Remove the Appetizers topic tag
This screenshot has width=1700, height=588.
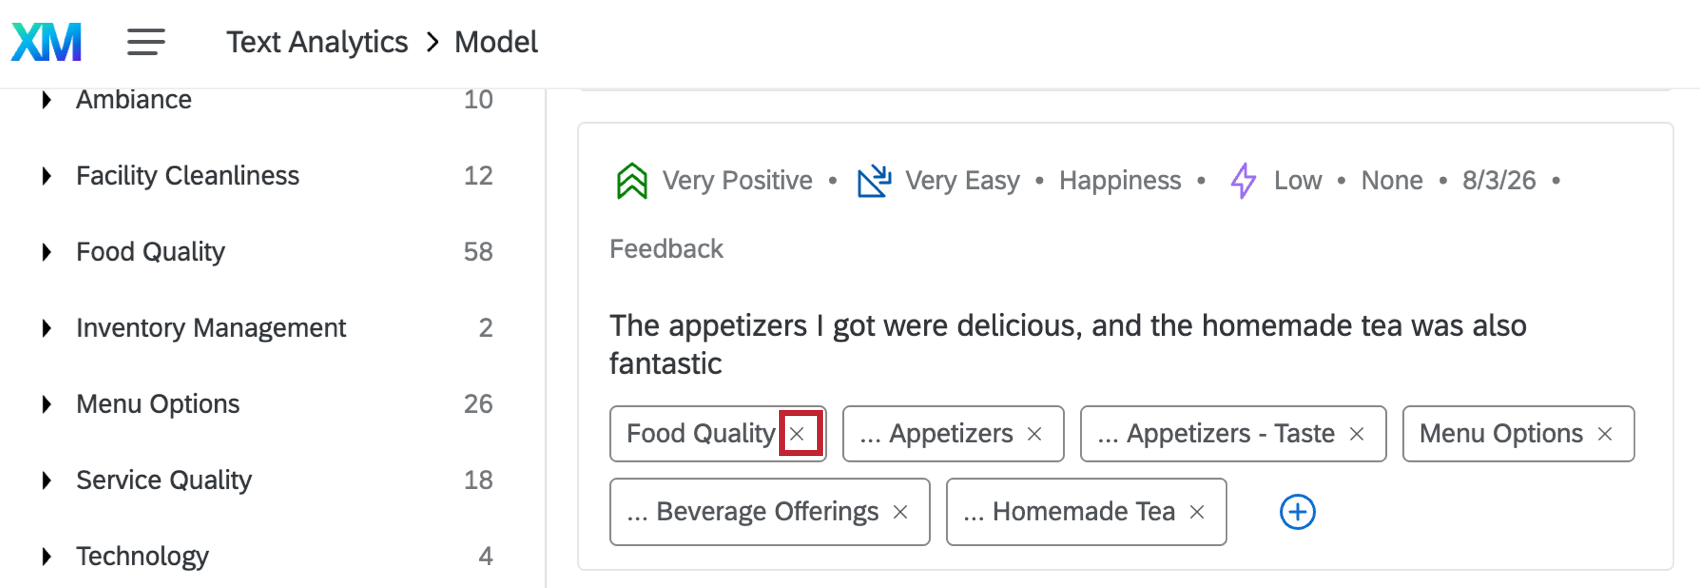[1035, 434]
